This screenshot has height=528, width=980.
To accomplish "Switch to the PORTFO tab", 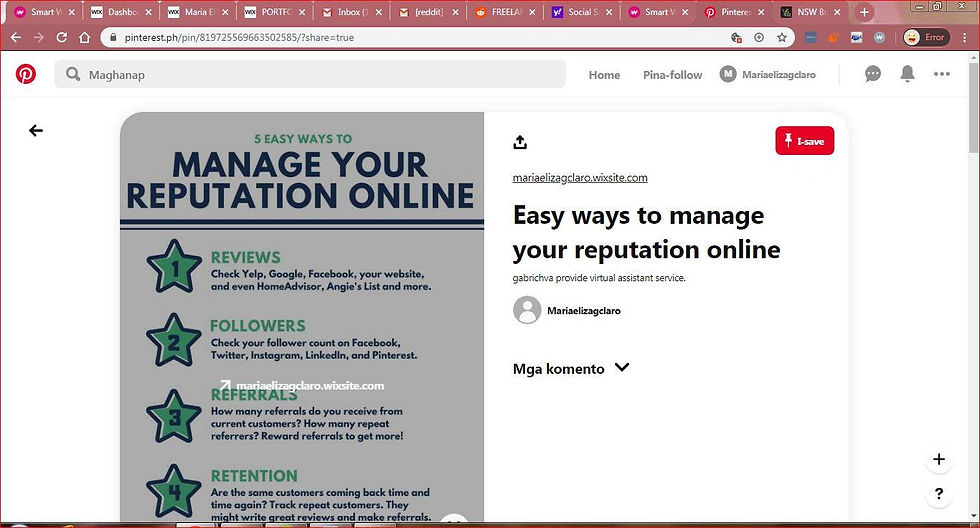I will pyautogui.click(x=275, y=12).
